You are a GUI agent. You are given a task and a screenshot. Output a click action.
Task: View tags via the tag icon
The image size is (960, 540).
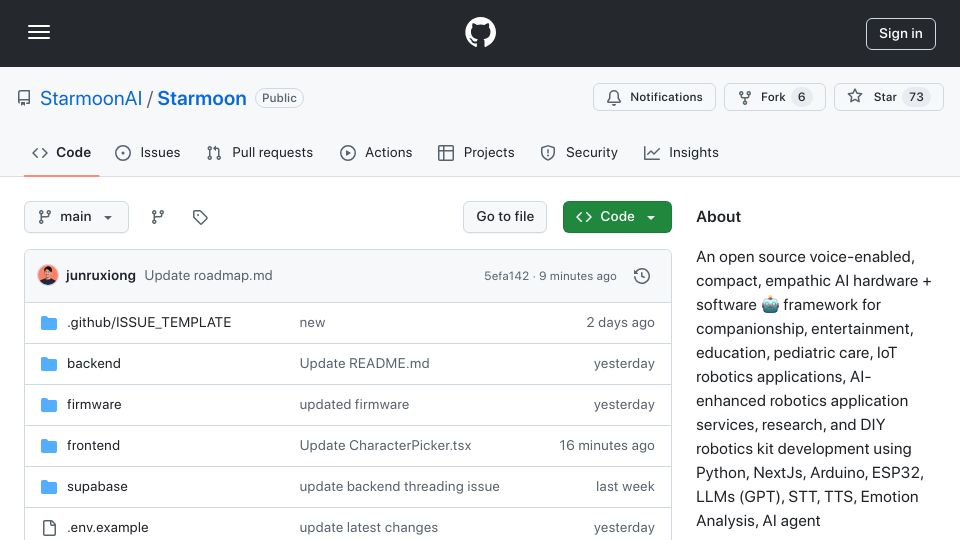point(200,217)
